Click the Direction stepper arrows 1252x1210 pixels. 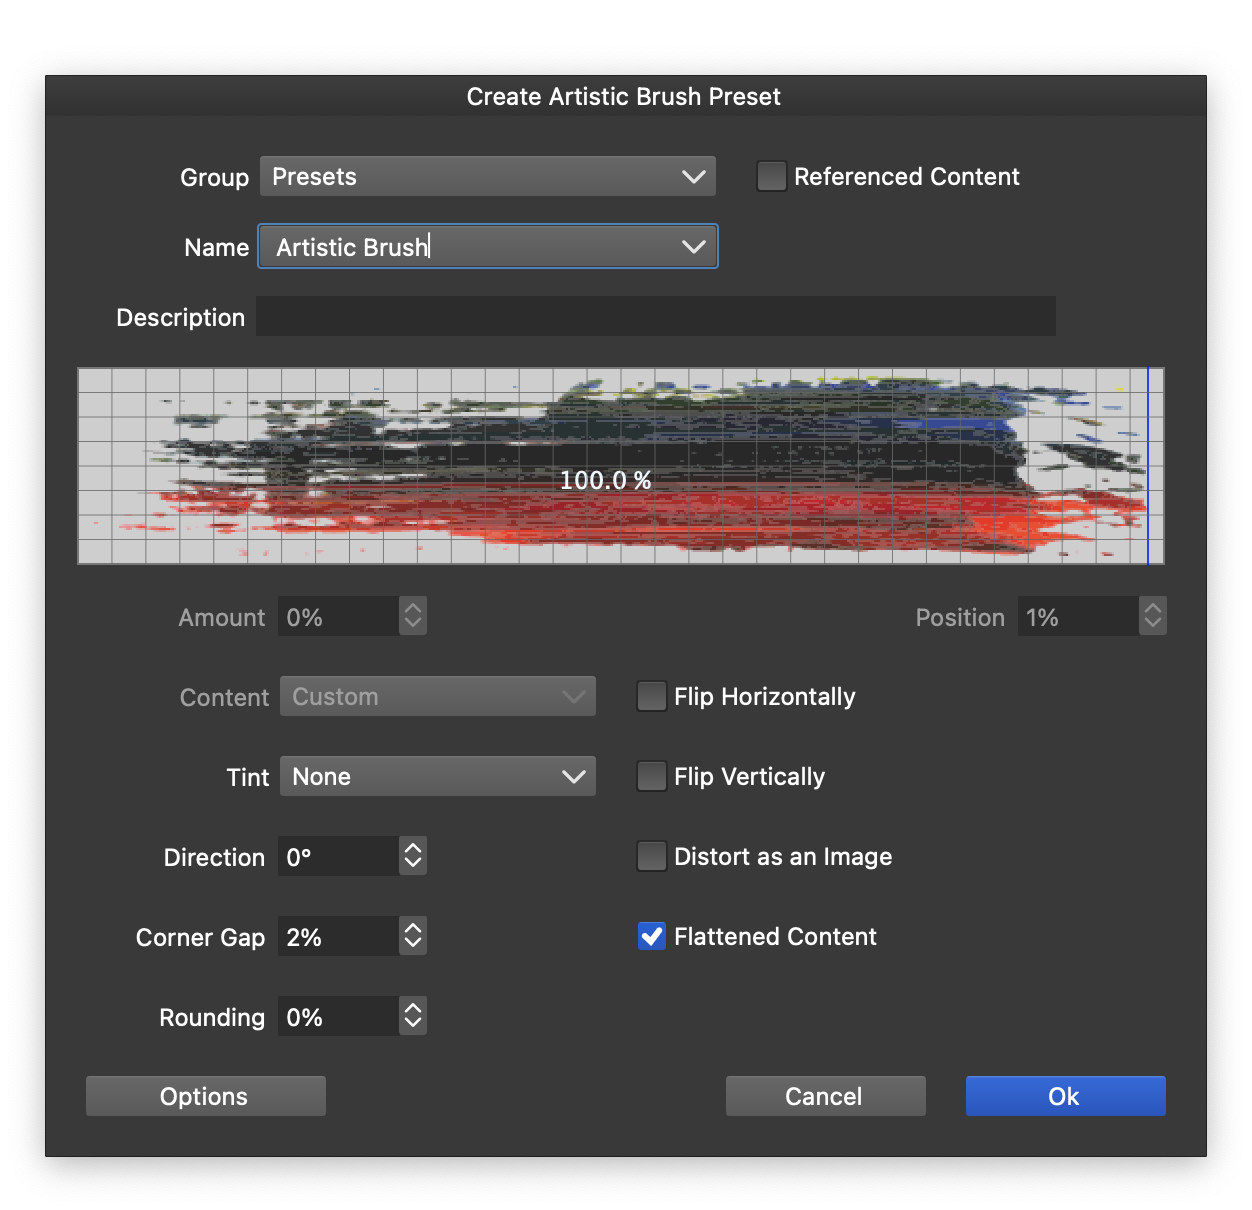tap(413, 857)
